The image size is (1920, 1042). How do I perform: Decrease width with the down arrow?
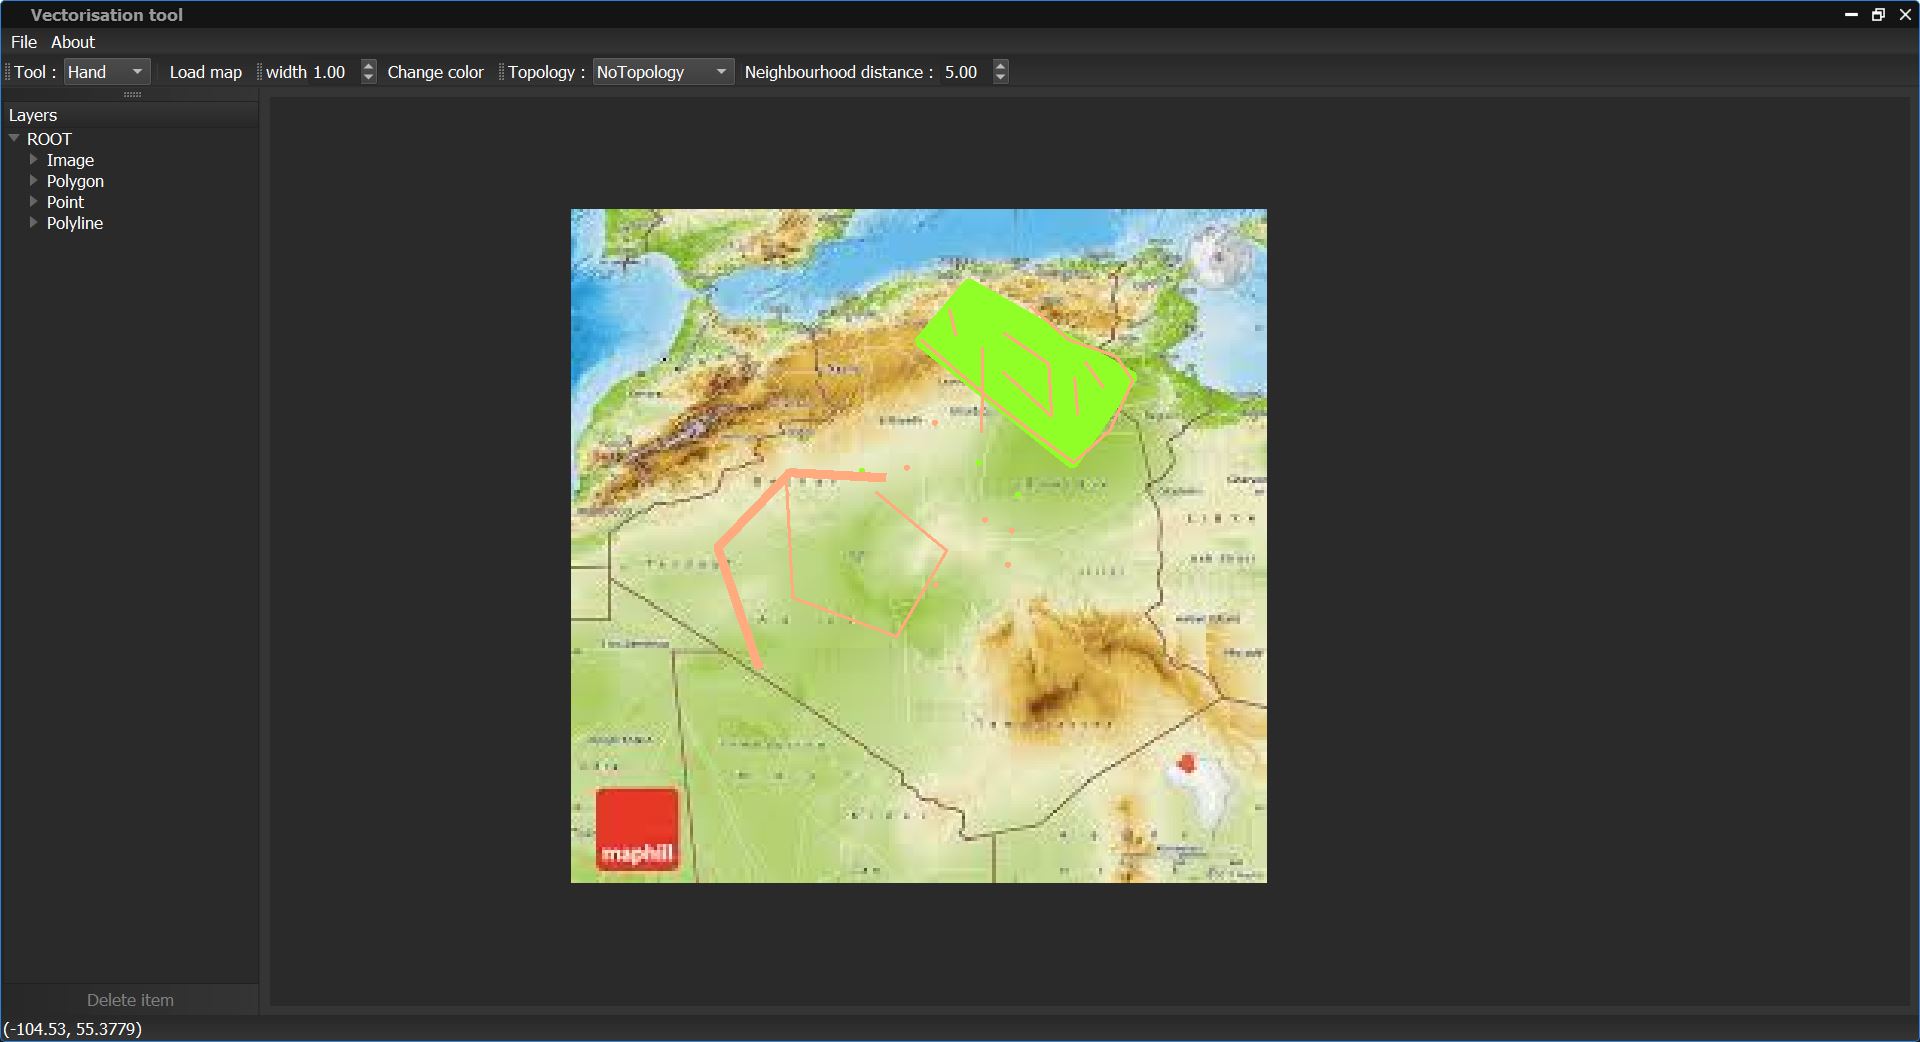tap(369, 78)
